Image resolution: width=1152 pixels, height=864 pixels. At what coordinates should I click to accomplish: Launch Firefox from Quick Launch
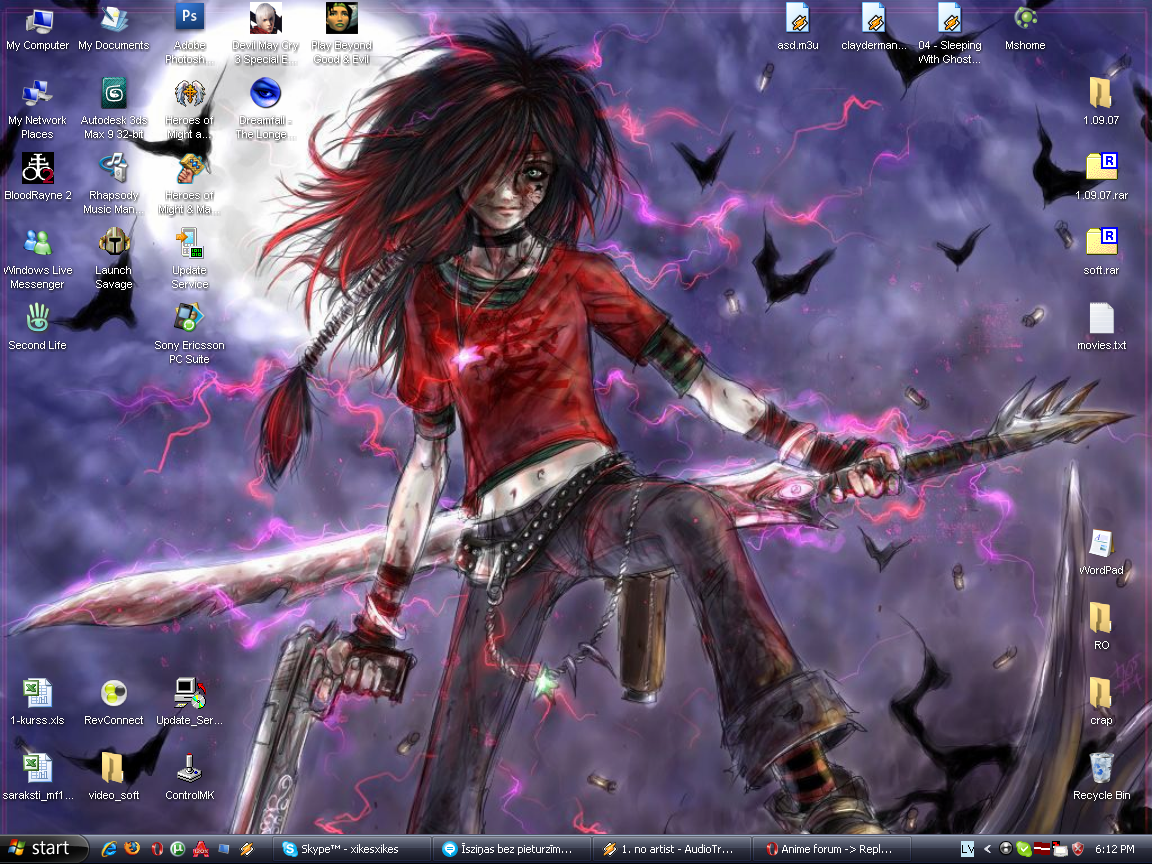[x=132, y=849]
